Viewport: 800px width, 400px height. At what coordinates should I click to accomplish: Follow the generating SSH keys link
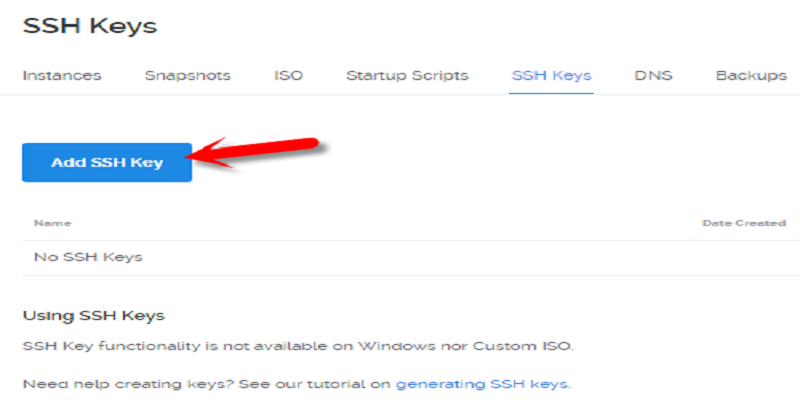pos(481,384)
